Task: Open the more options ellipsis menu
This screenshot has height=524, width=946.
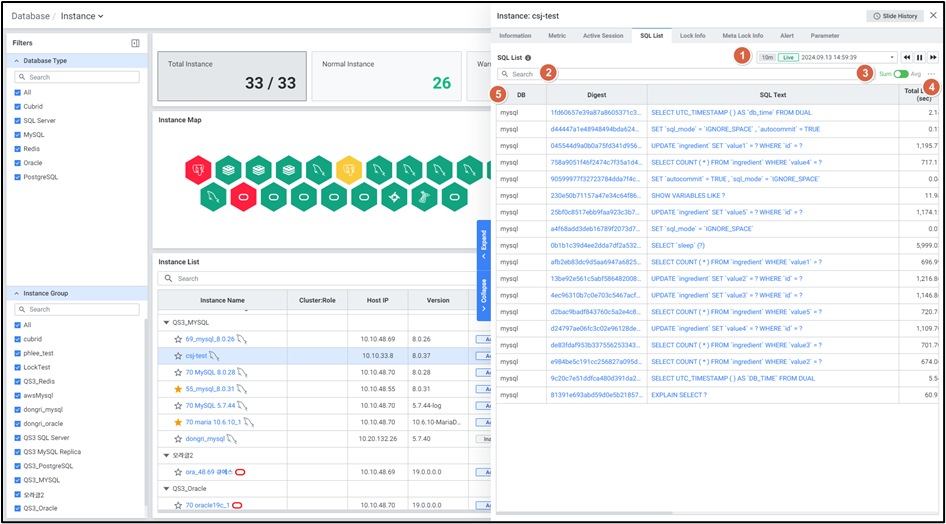Action: [x=932, y=74]
